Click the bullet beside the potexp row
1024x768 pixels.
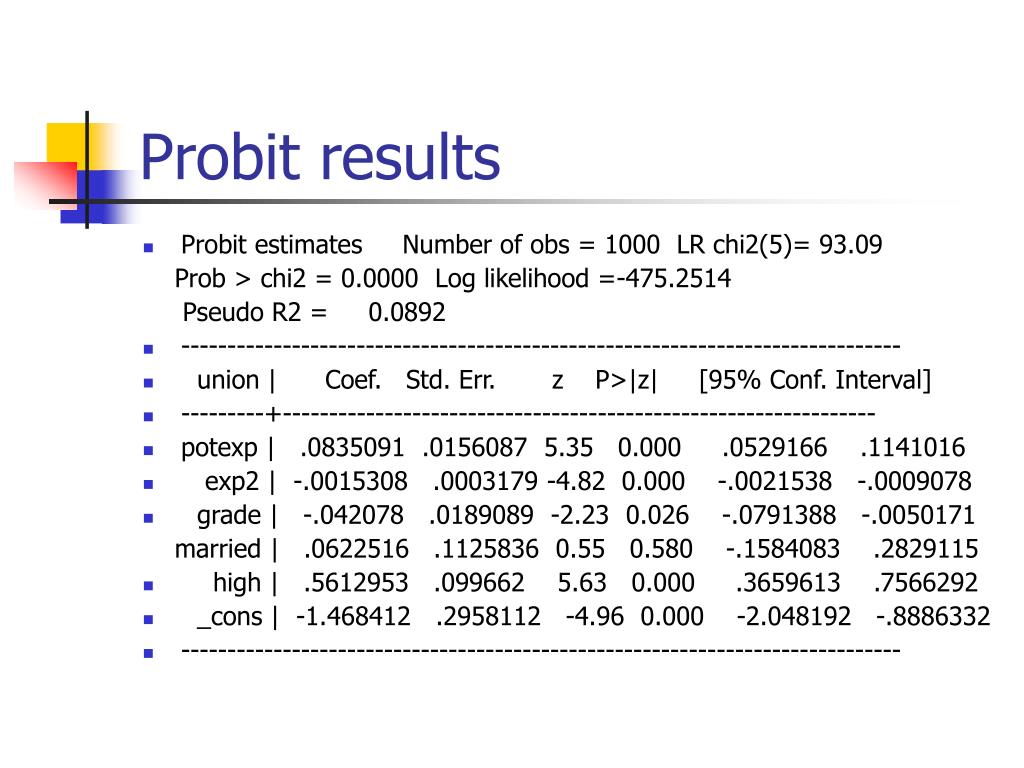pos(148,451)
